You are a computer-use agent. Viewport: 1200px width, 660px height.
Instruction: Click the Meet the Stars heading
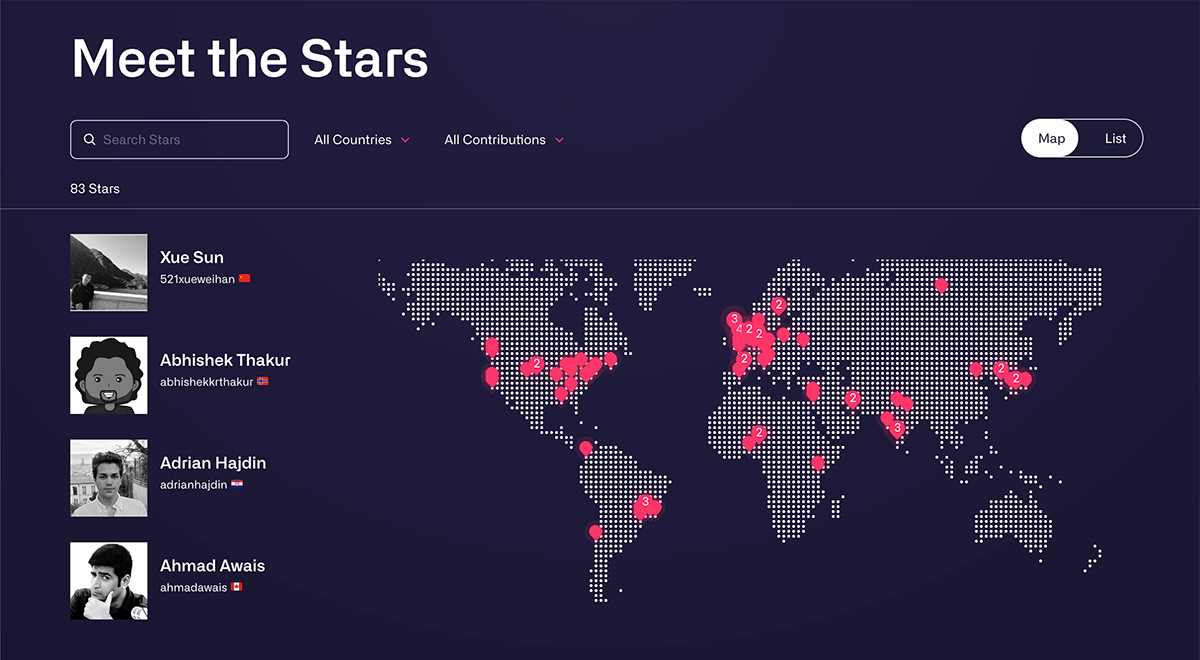point(248,58)
